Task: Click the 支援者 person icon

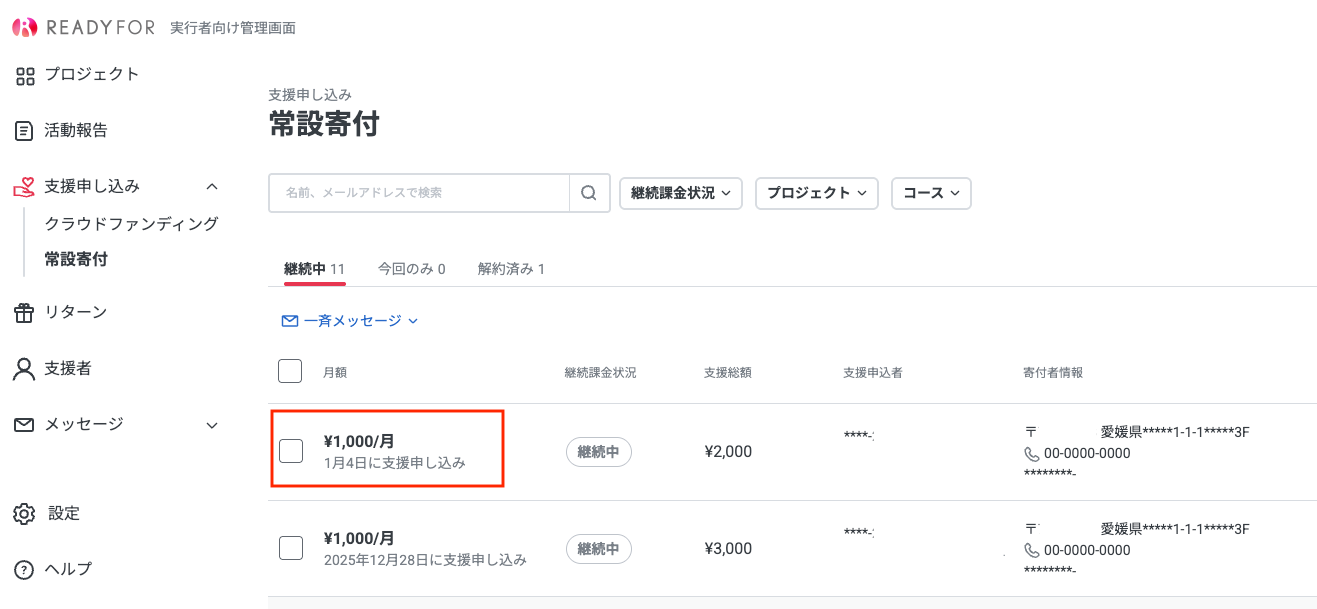Action: 24,369
